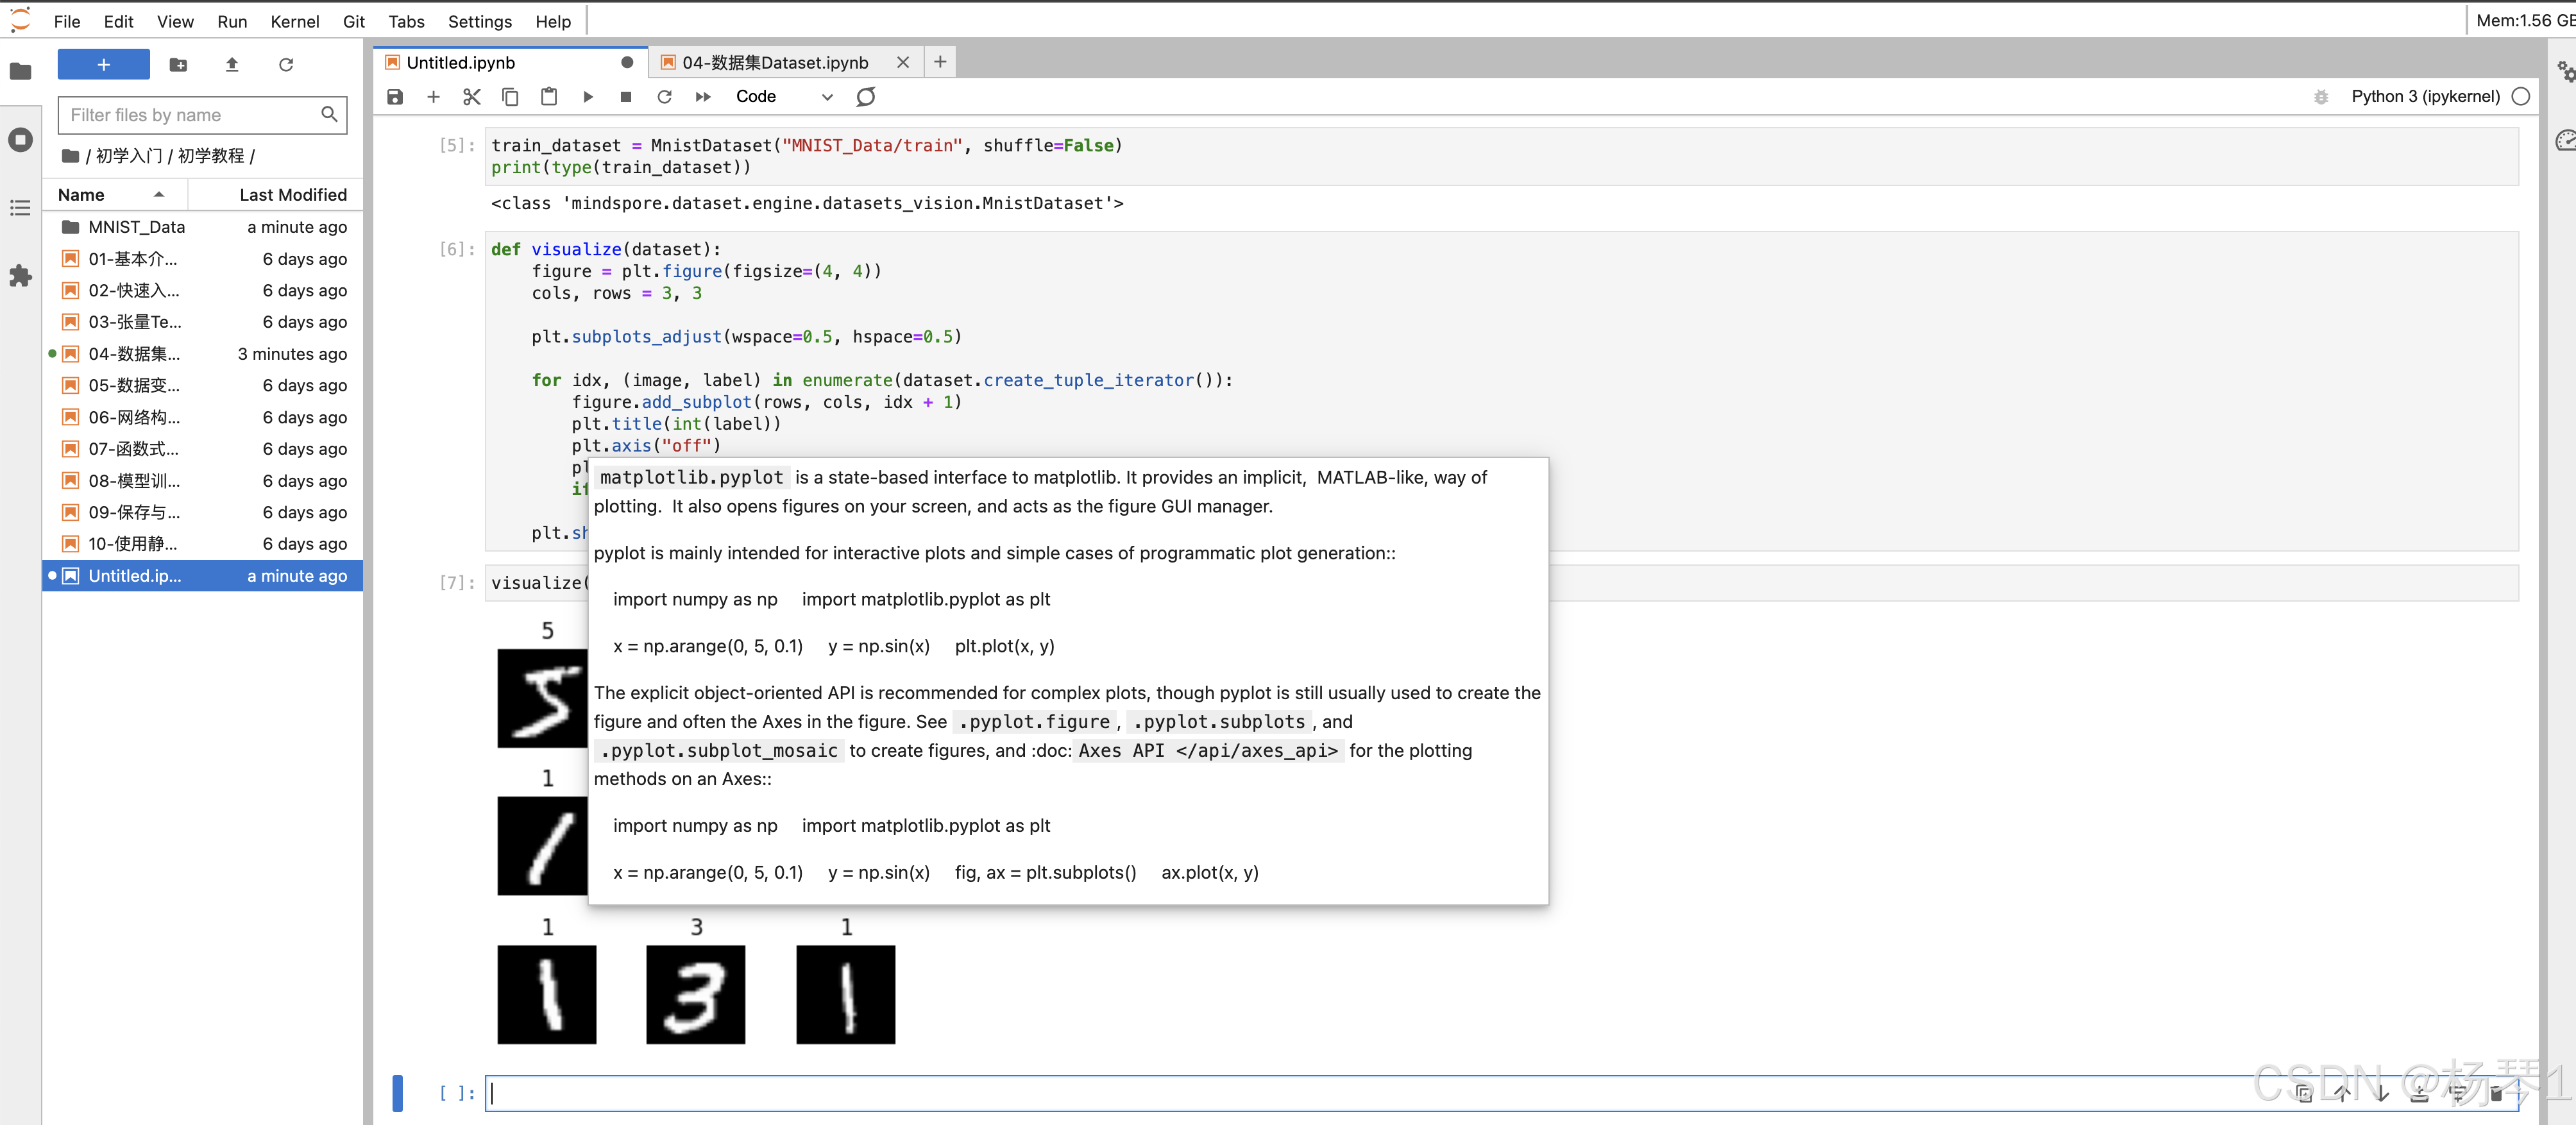Run the selected cell
Screen dimensions: 2576x1125
pyautogui.click(x=588, y=97)
